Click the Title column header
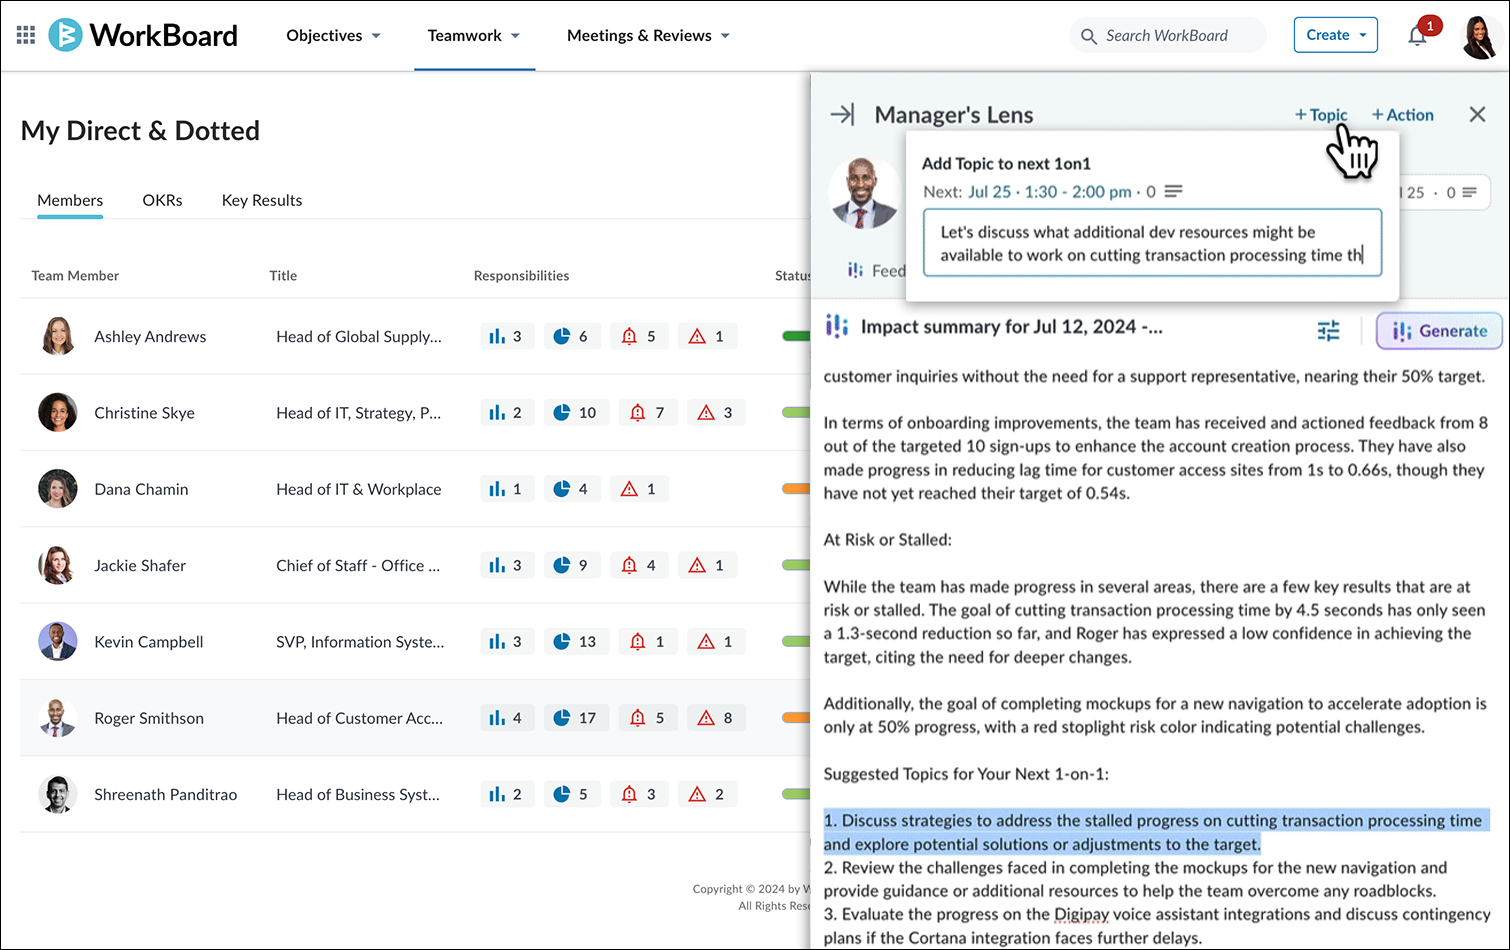The height and width of the screenshot is (950, 1510). pos(283,275)
